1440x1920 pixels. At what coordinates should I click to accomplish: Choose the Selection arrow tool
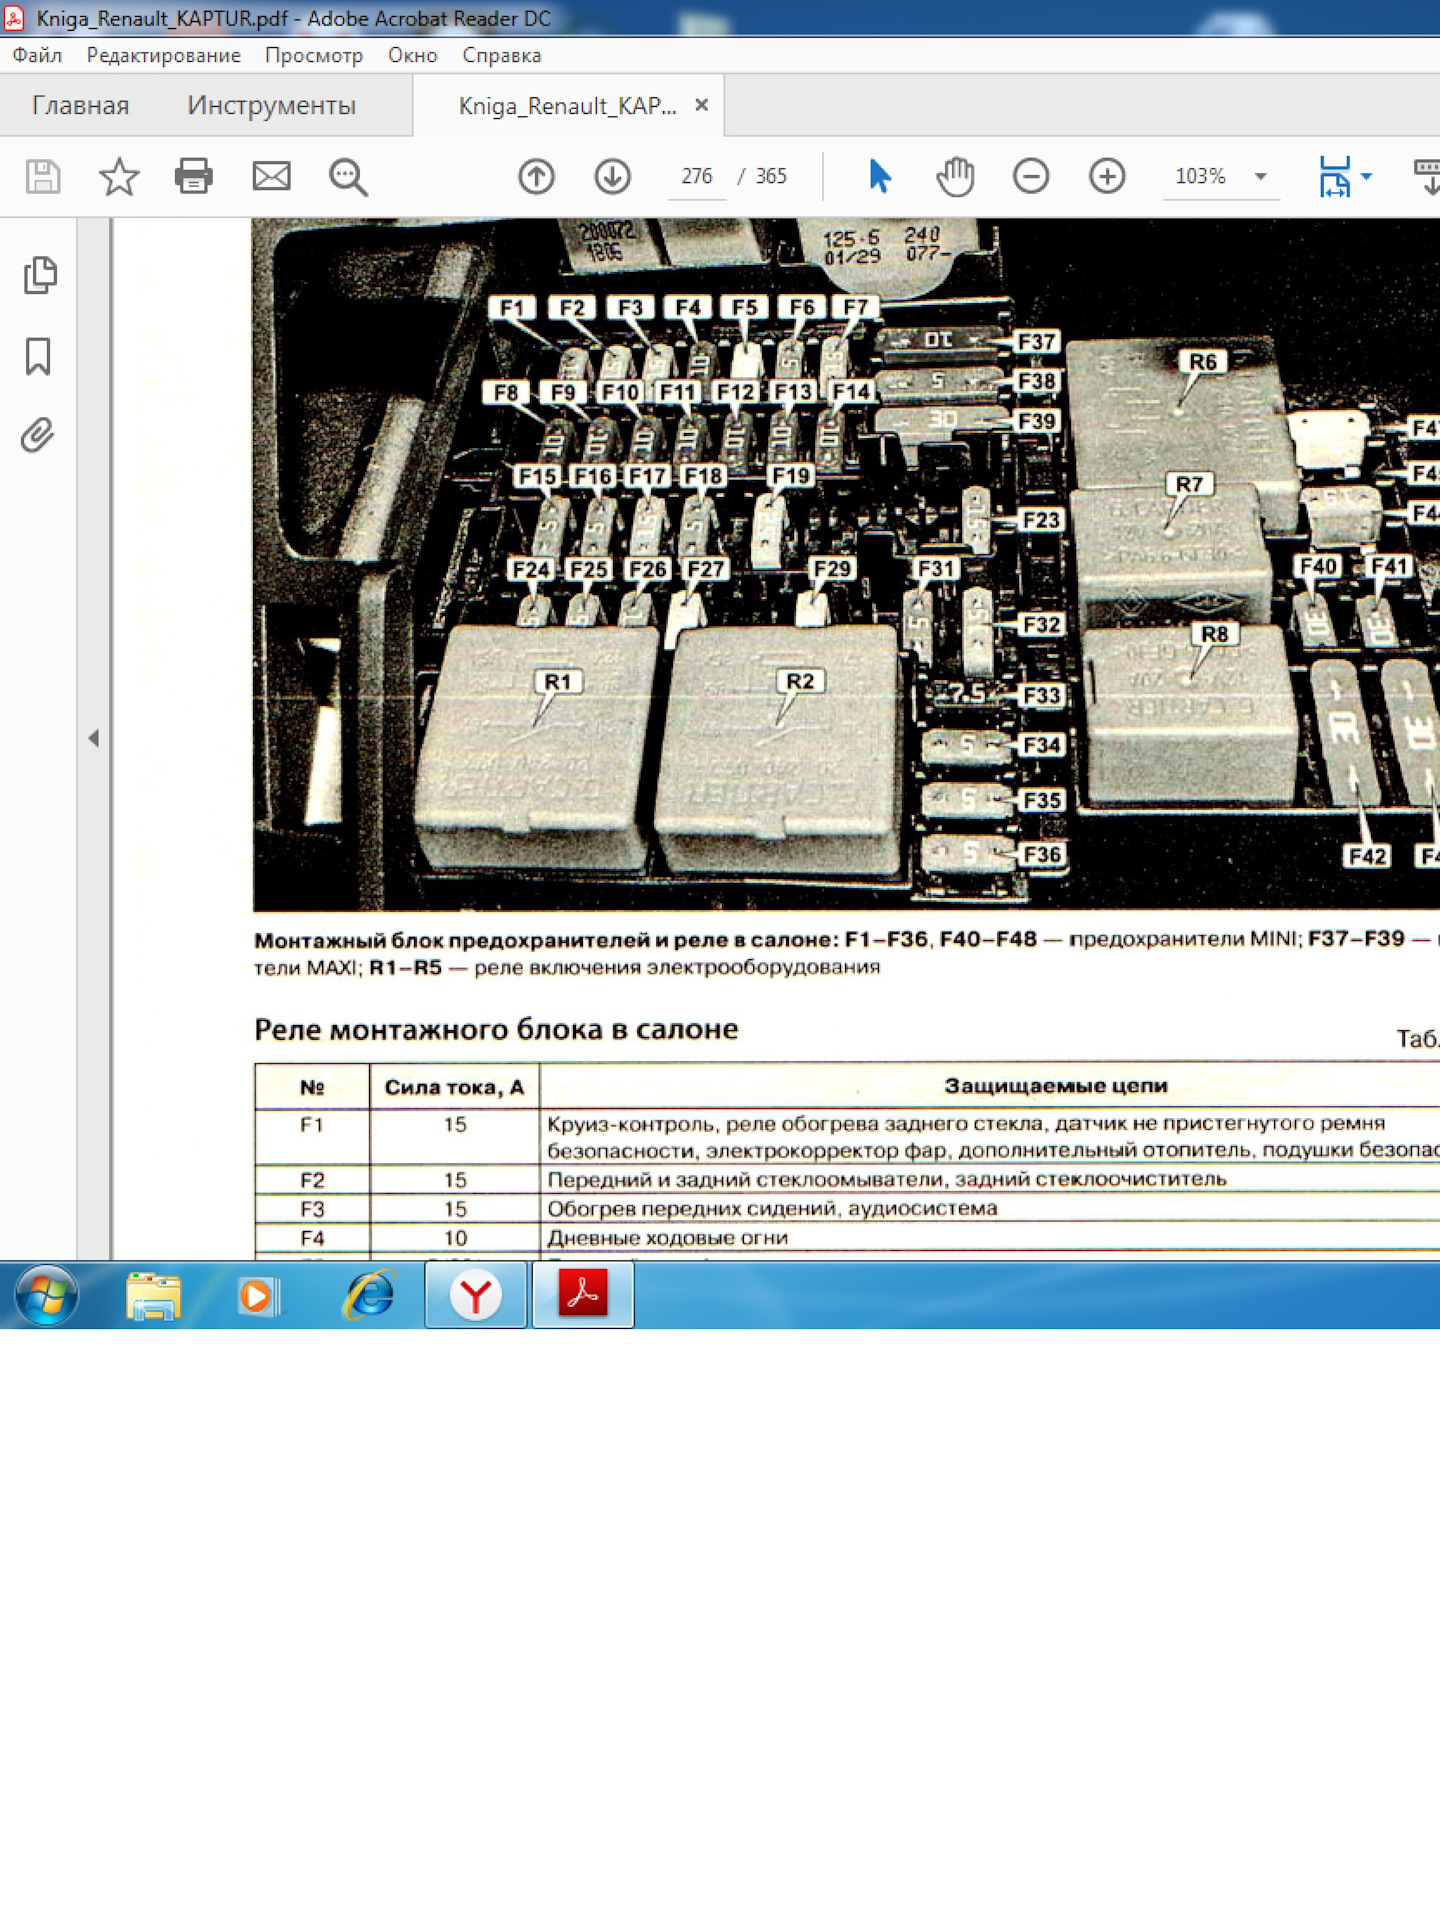880,176
